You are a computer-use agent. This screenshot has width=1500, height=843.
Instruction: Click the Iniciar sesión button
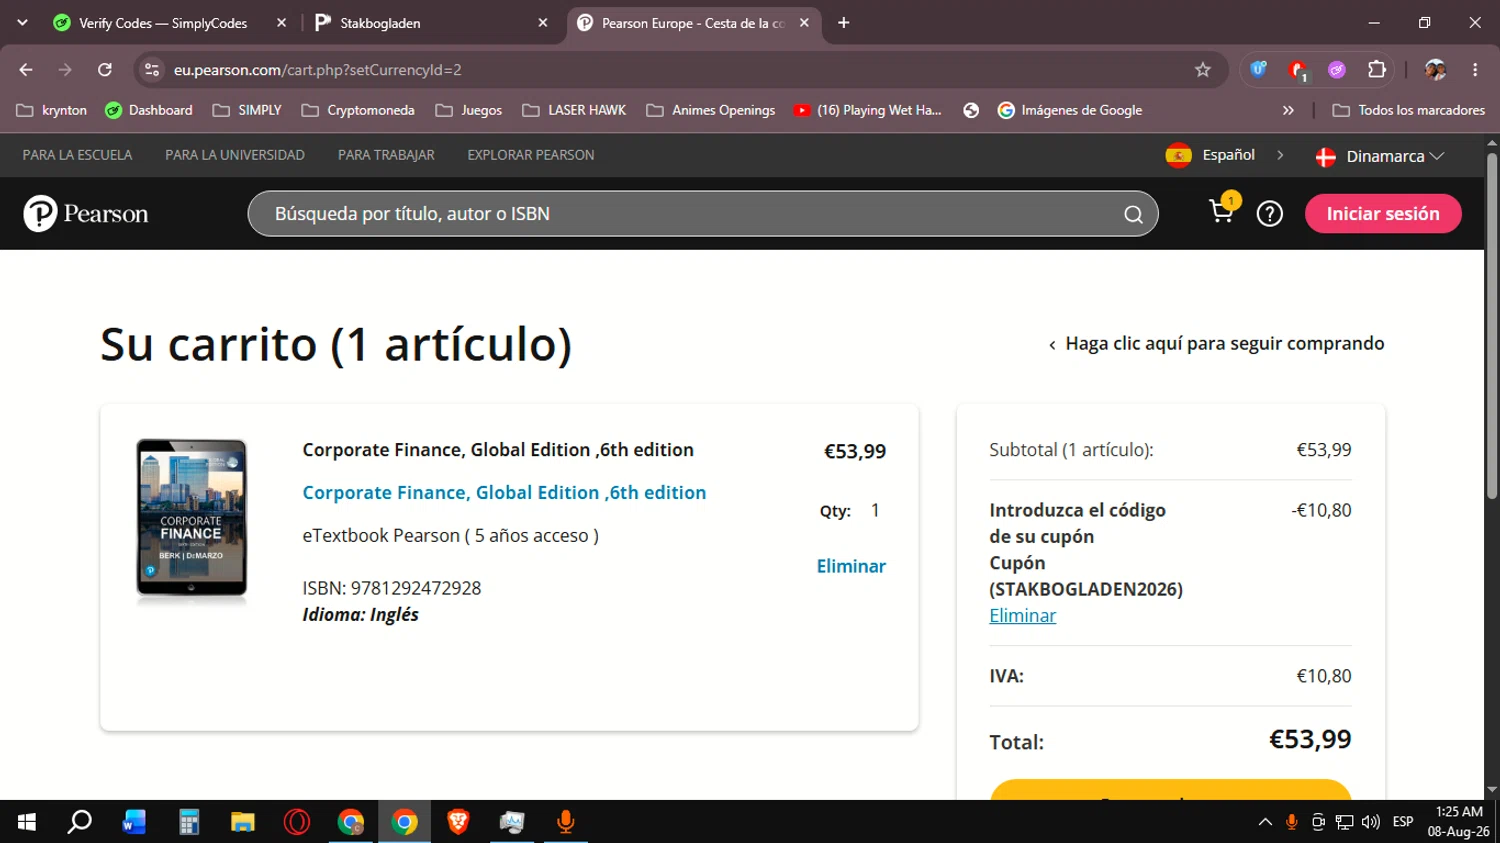pyautogui.click(x=1383, y=214)
